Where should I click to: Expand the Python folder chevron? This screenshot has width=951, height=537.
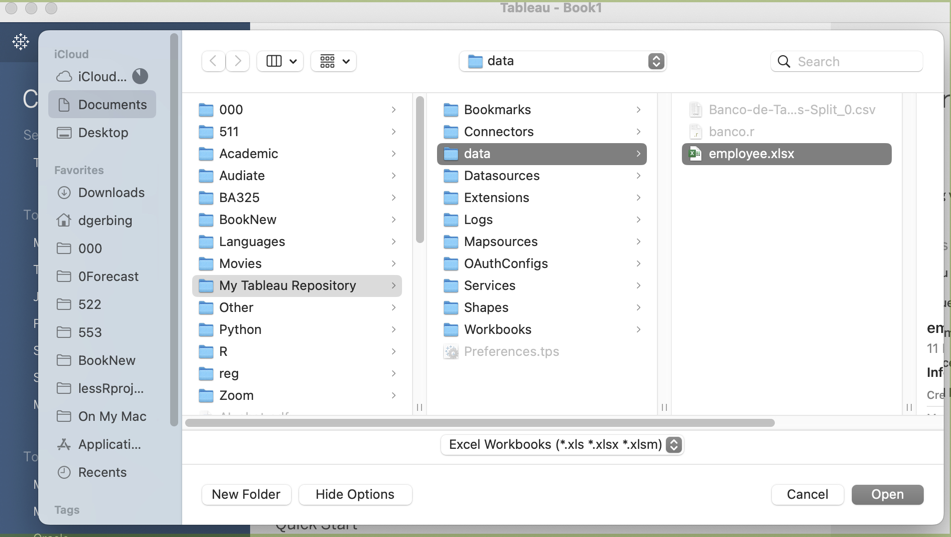pos(393,330)
